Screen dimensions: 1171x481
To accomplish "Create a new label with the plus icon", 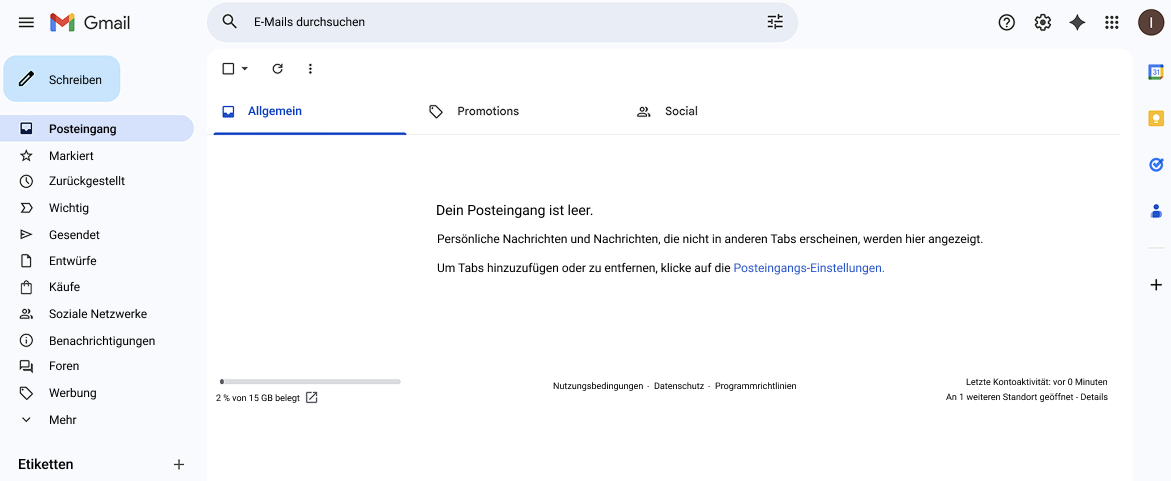I will tap(178, 465).
